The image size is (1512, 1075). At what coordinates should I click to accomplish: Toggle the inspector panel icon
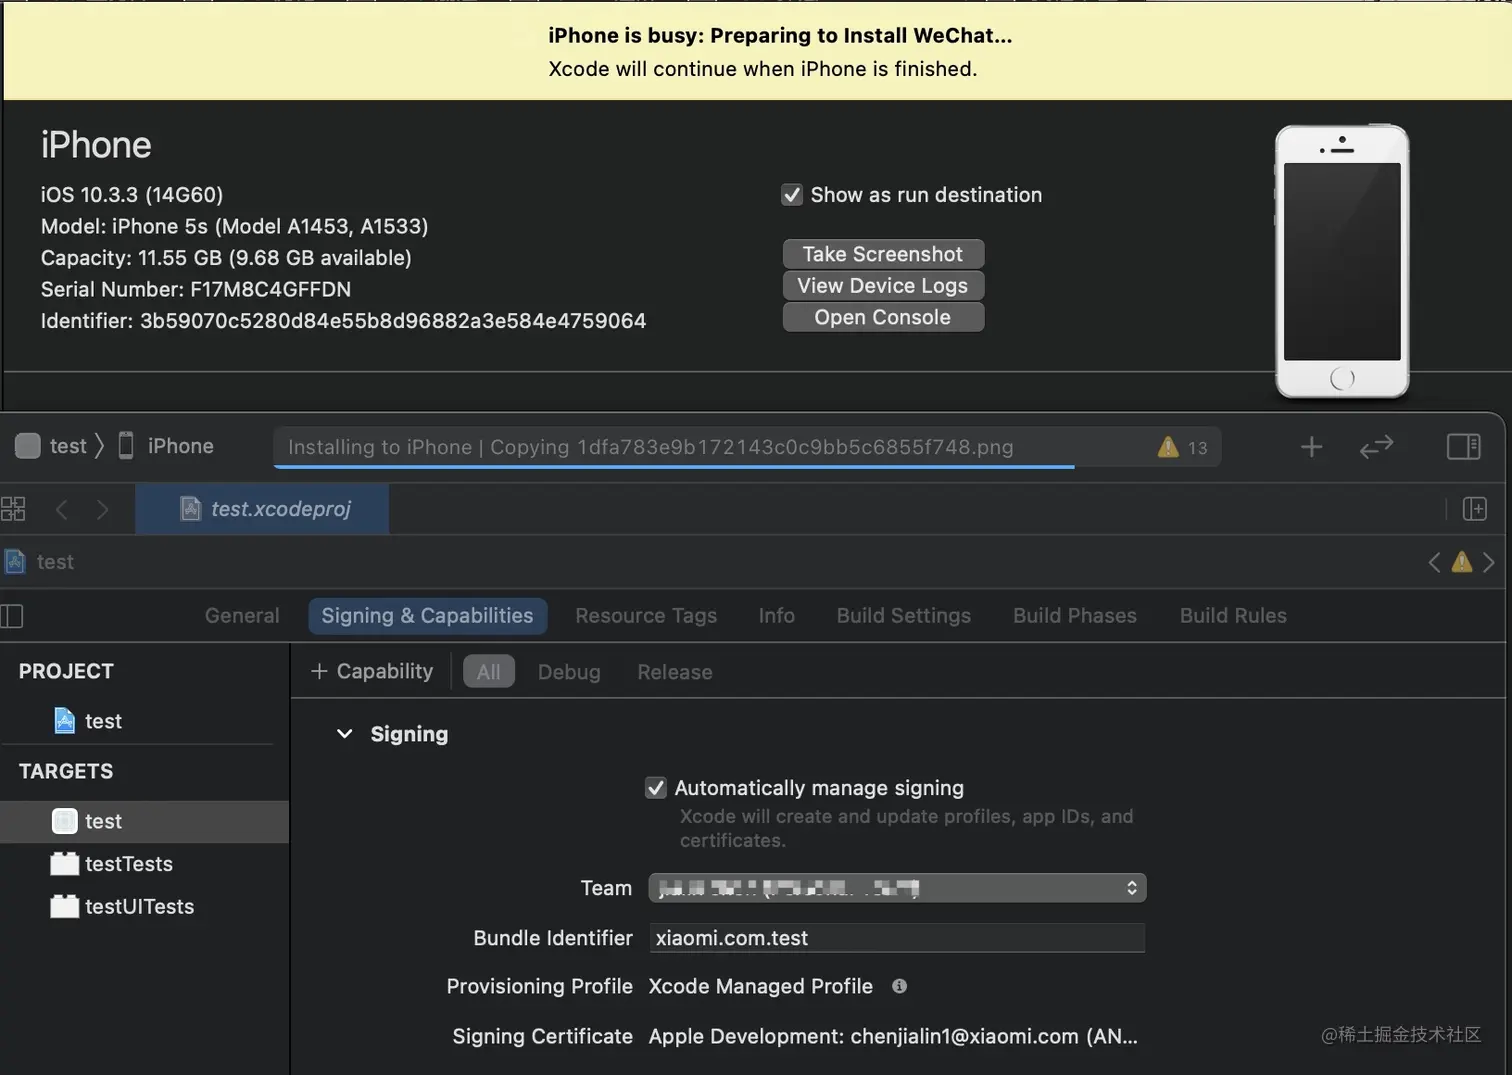click(x=1464, y=447)
